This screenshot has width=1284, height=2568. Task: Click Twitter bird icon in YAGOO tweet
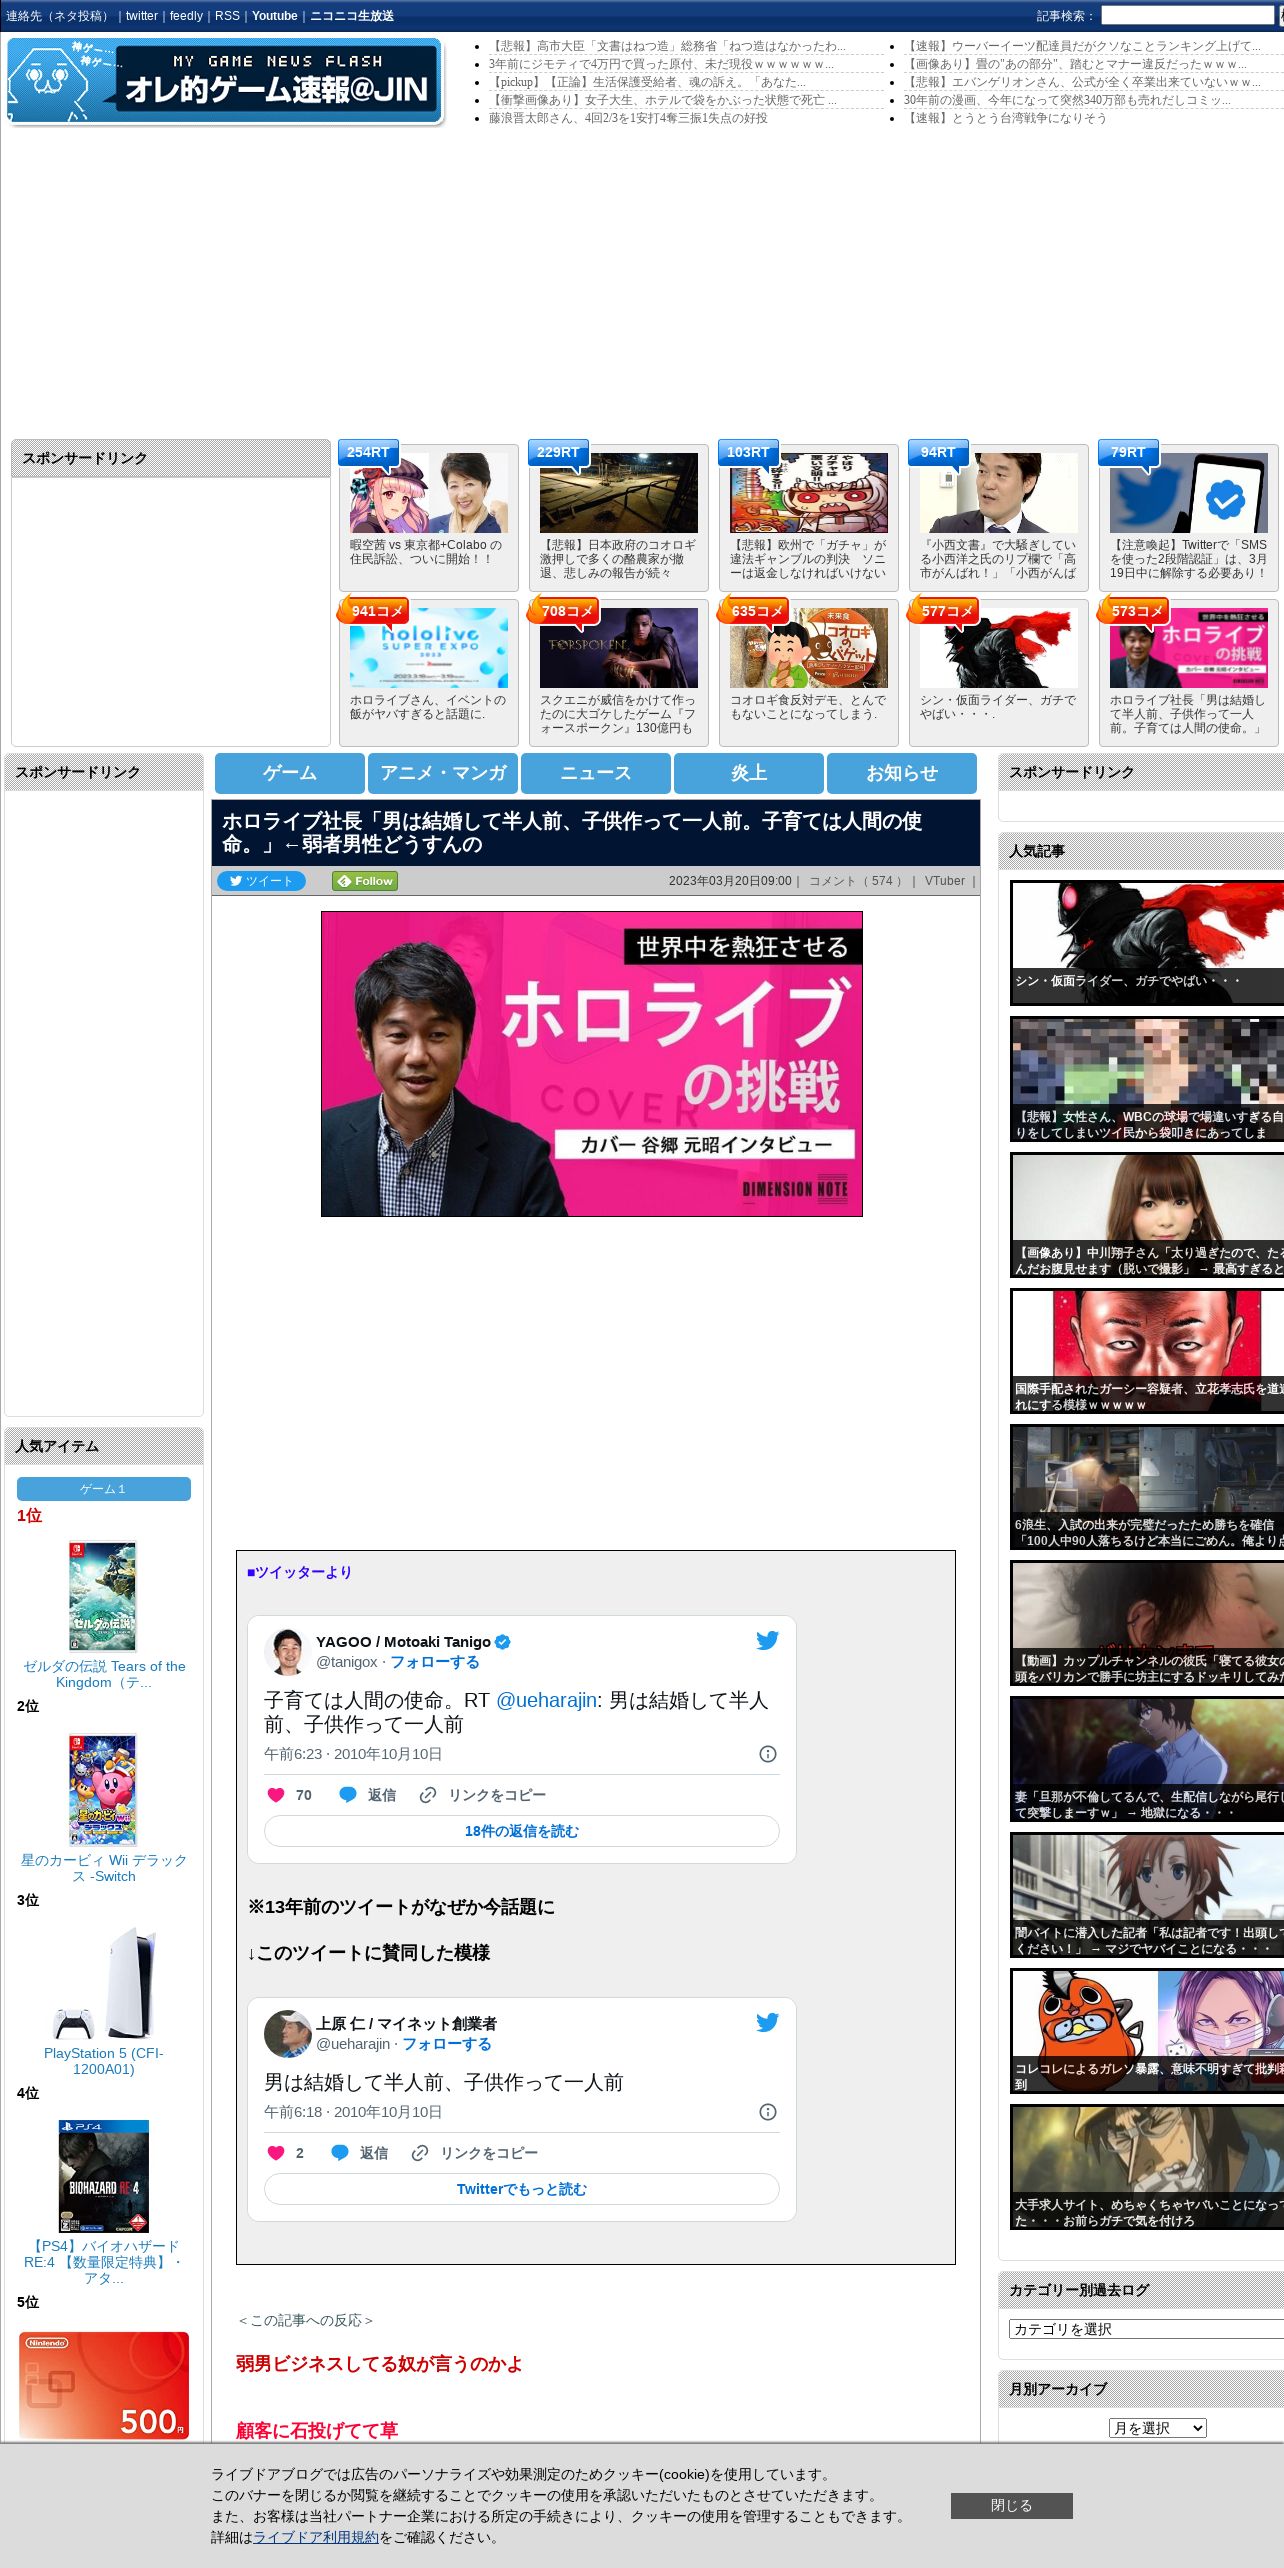(767, 1640)
